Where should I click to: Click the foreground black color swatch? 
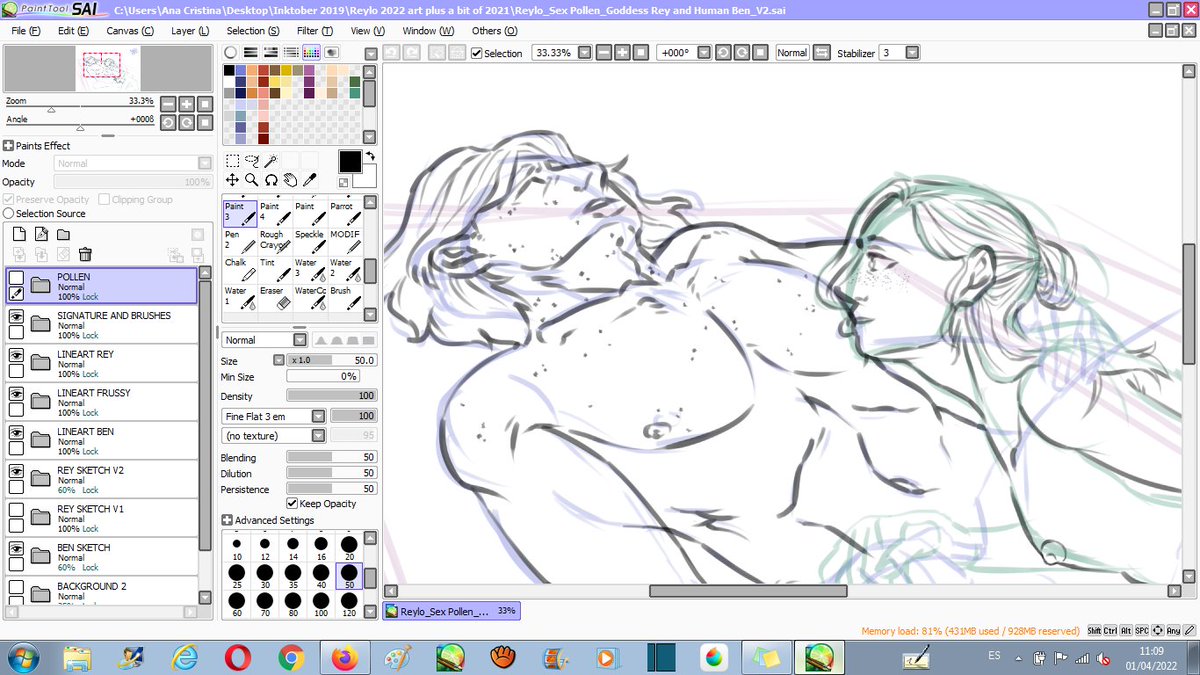click(x=350, y=162)
